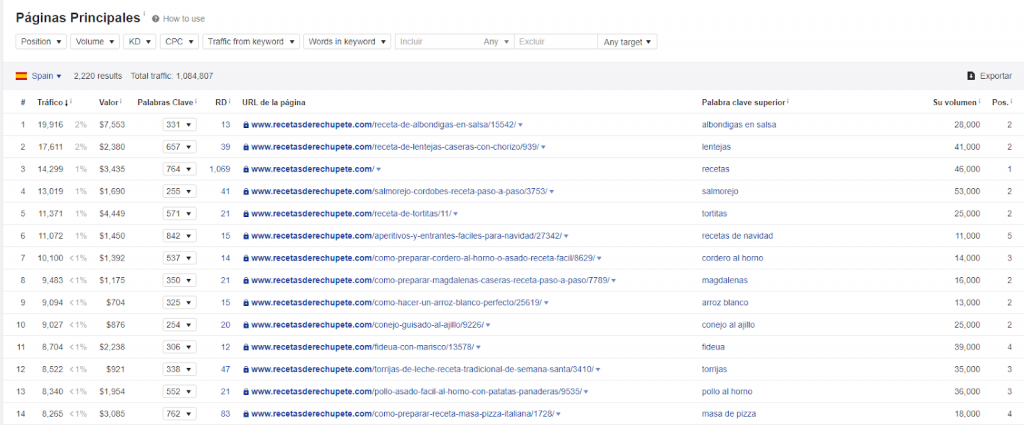Screen dimensions: 1024x425
Task: Open the Words in keyword filter
Action: 347,42
